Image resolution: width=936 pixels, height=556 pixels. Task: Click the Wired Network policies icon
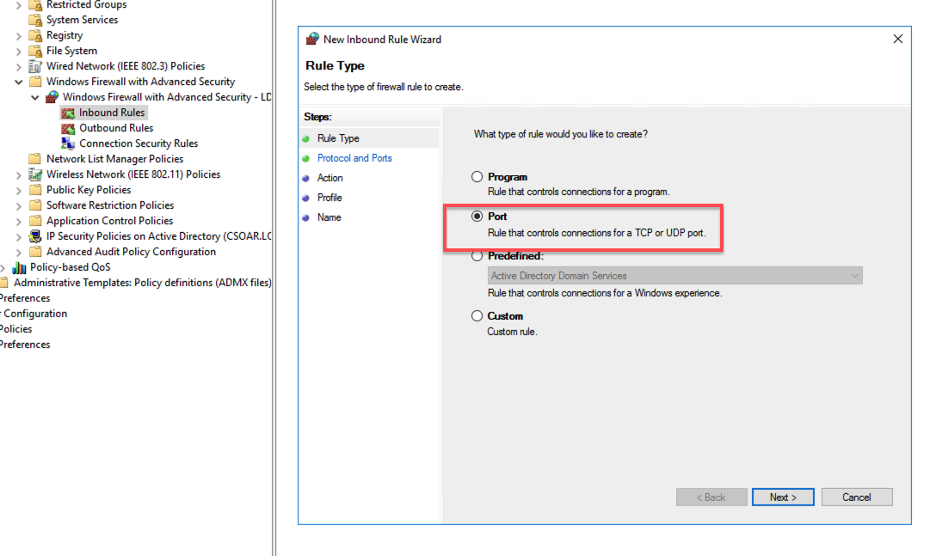tap(35, 67)
